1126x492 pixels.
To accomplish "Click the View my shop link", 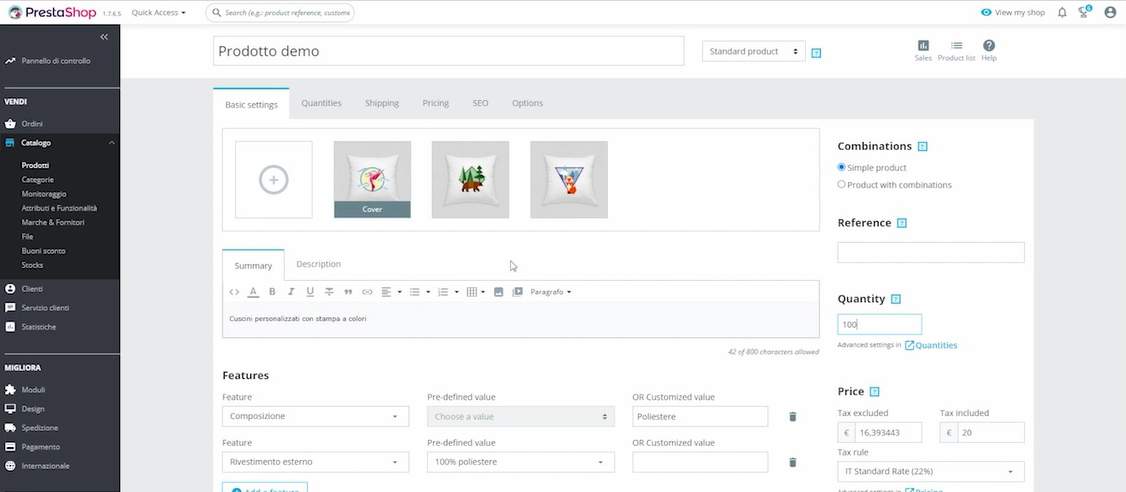I will point(1012,13).
